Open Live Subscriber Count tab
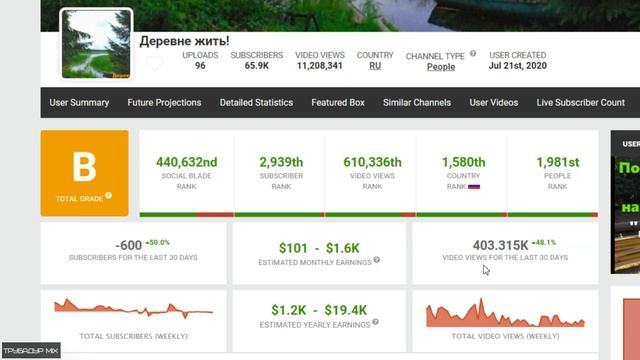Viewport: 640px width, 360px height. (580, 102)
